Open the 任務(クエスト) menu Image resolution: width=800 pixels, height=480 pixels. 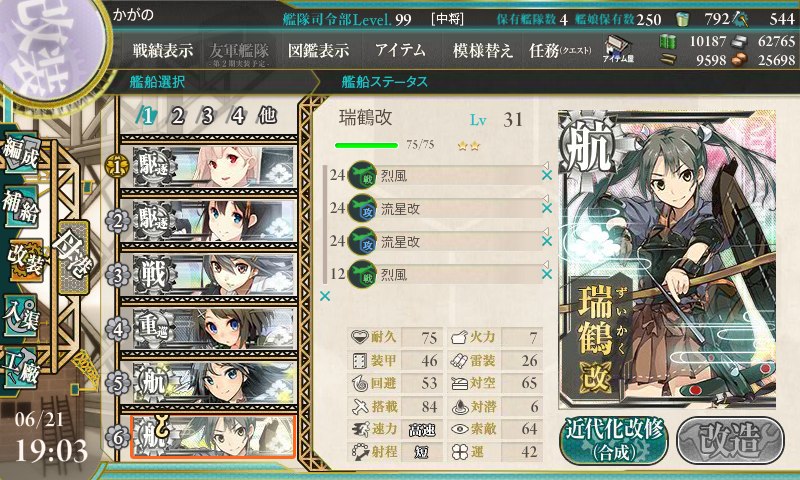(560, 50)
